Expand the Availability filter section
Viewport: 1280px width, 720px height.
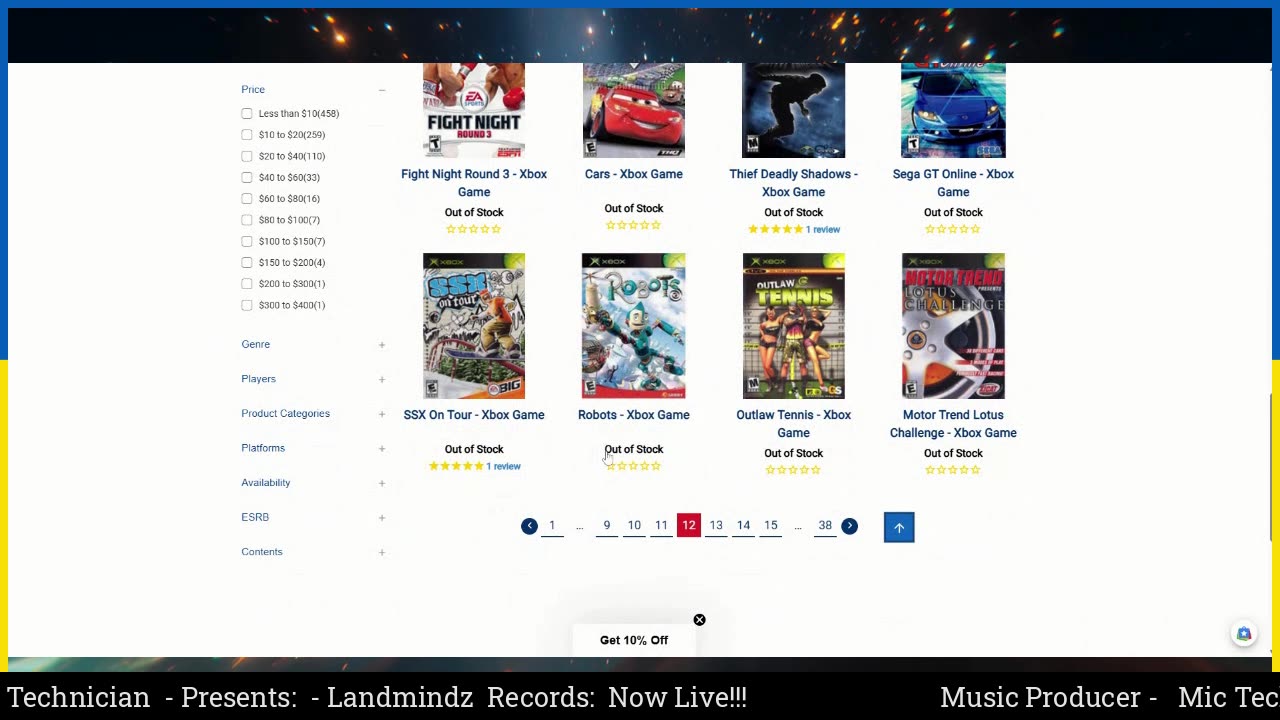pos(381,483)
